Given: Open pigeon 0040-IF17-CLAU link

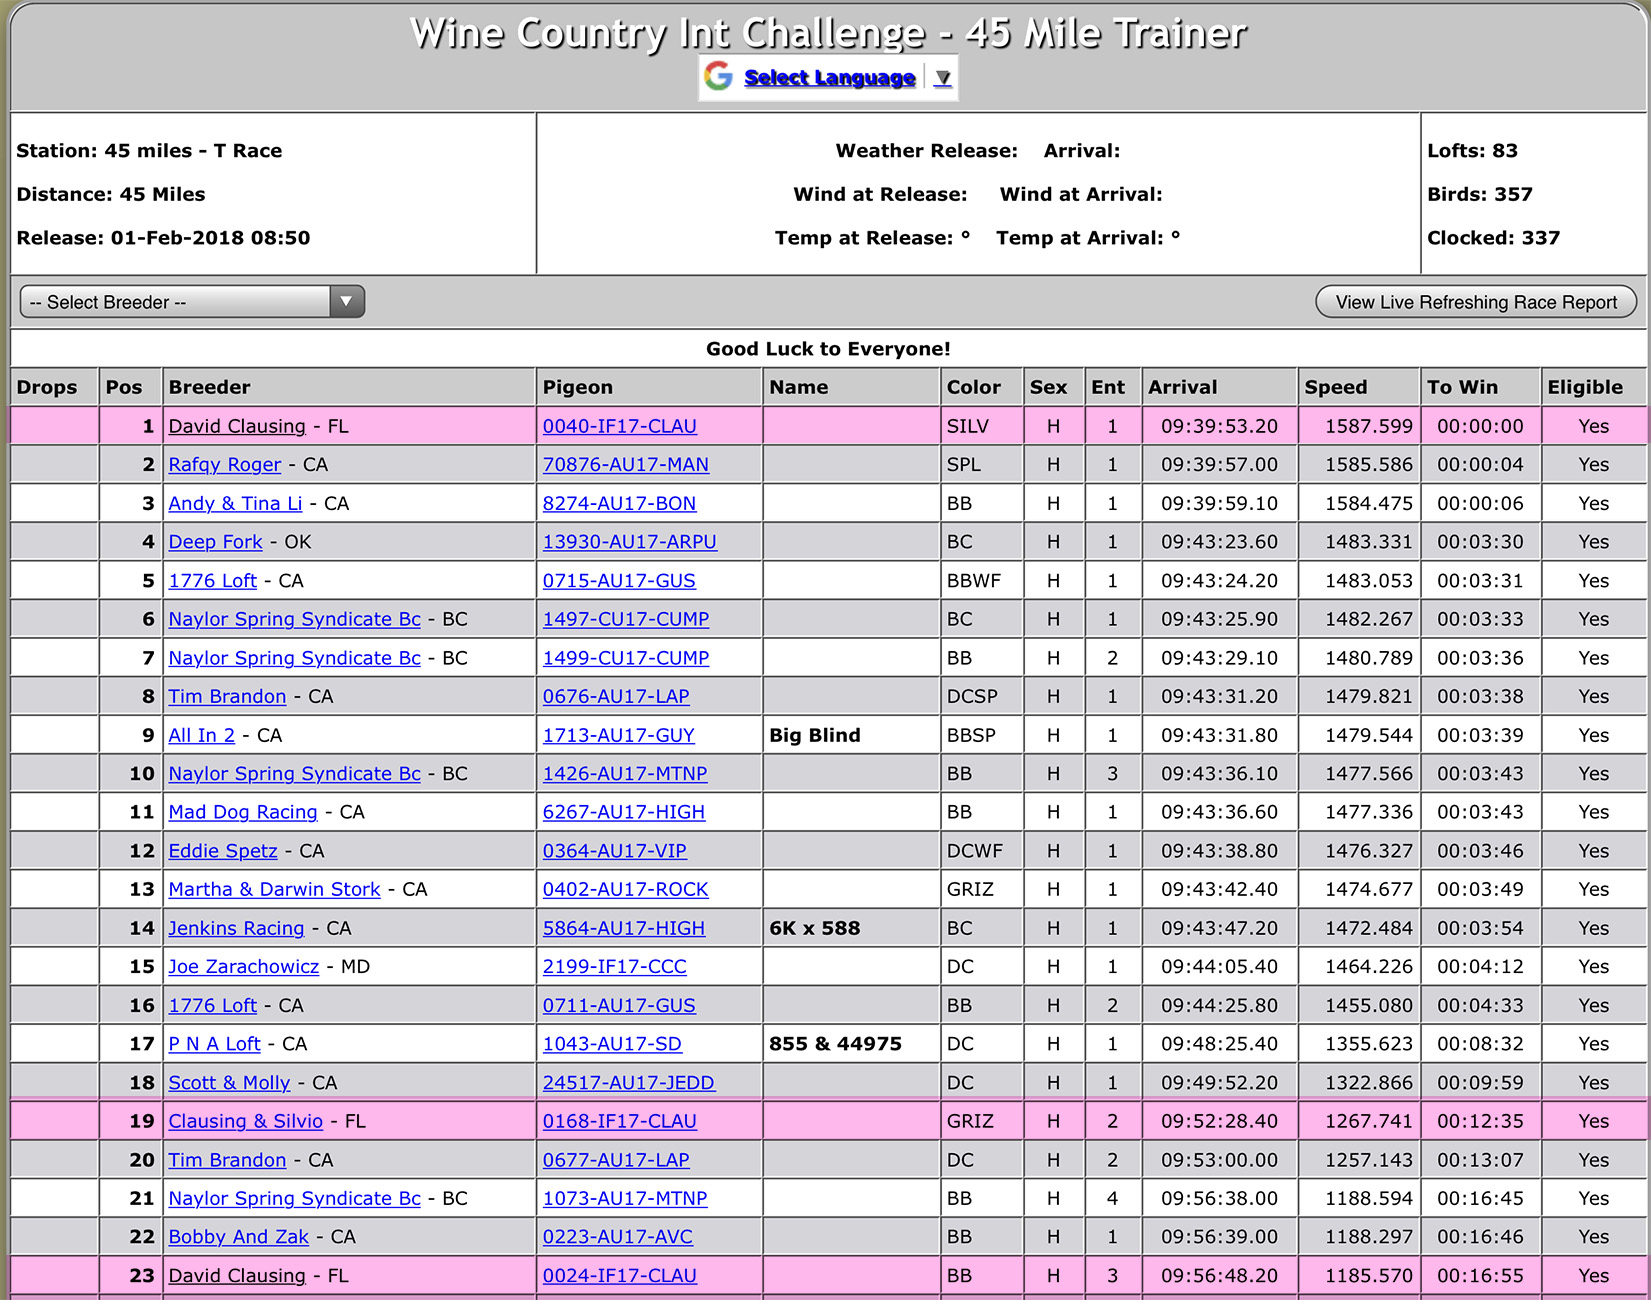Looking at the screenshot, I should point(619,426).
